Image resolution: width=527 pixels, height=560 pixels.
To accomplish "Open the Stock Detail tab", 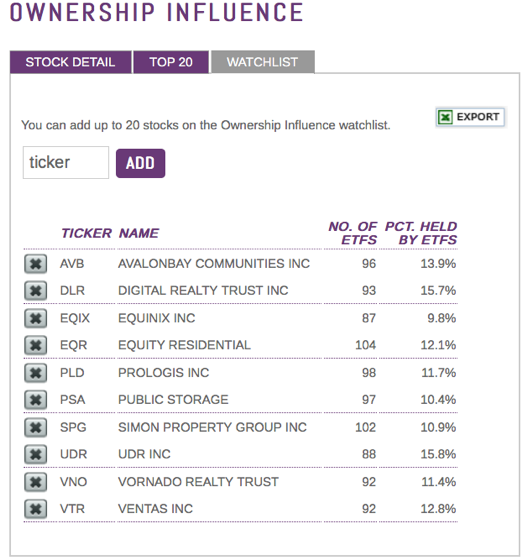I will pyautogui.click(x=71, y=62).
